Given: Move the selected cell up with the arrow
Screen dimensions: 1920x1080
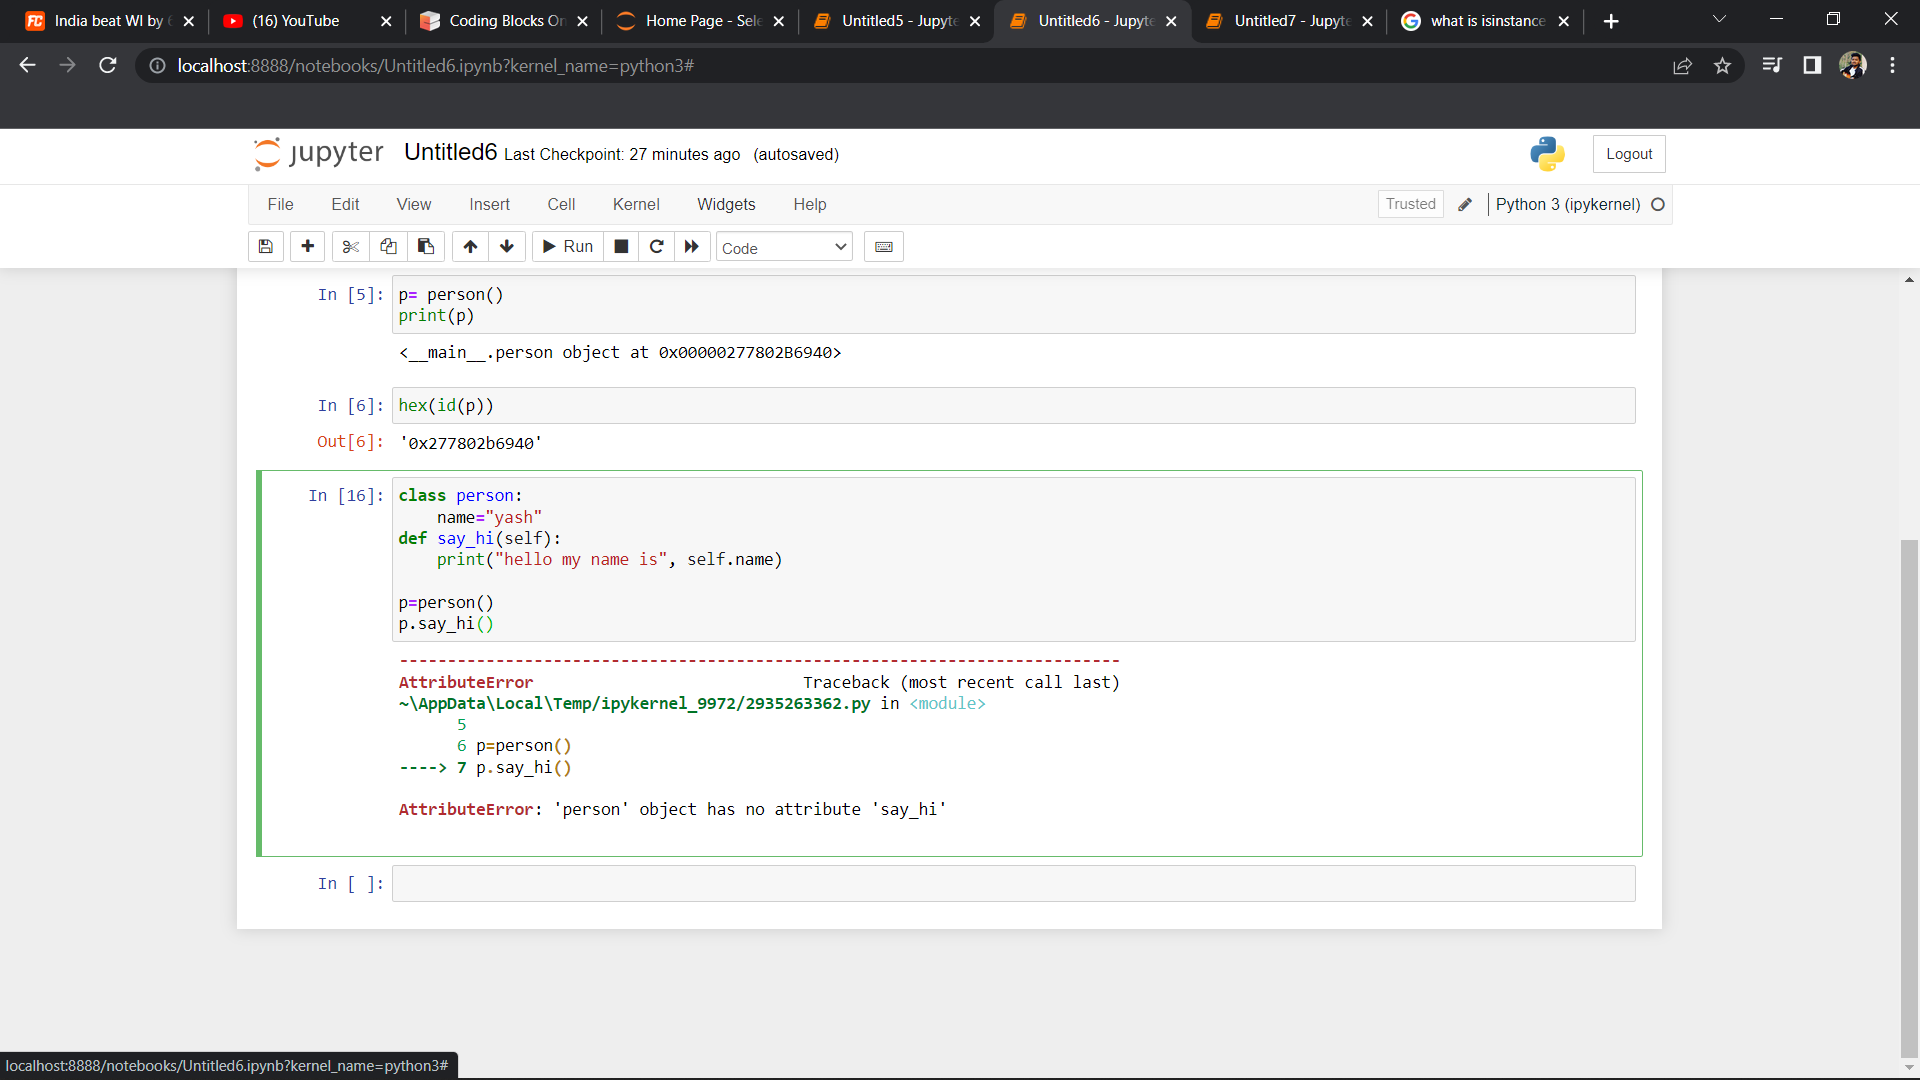Looking at the screenshot, I should pos(470,247).
